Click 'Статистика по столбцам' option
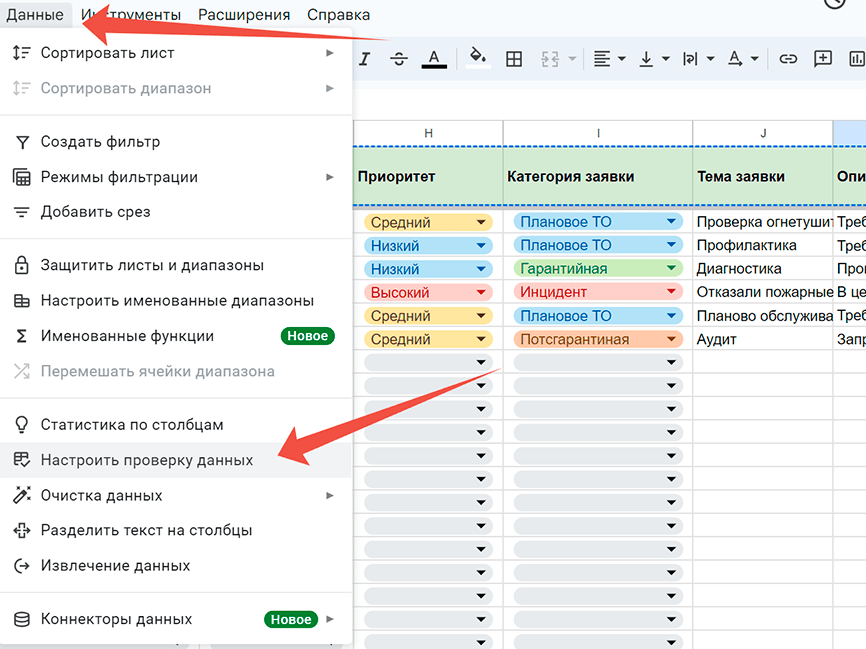Viewport: 866px width, 649px height. [132, 425]
